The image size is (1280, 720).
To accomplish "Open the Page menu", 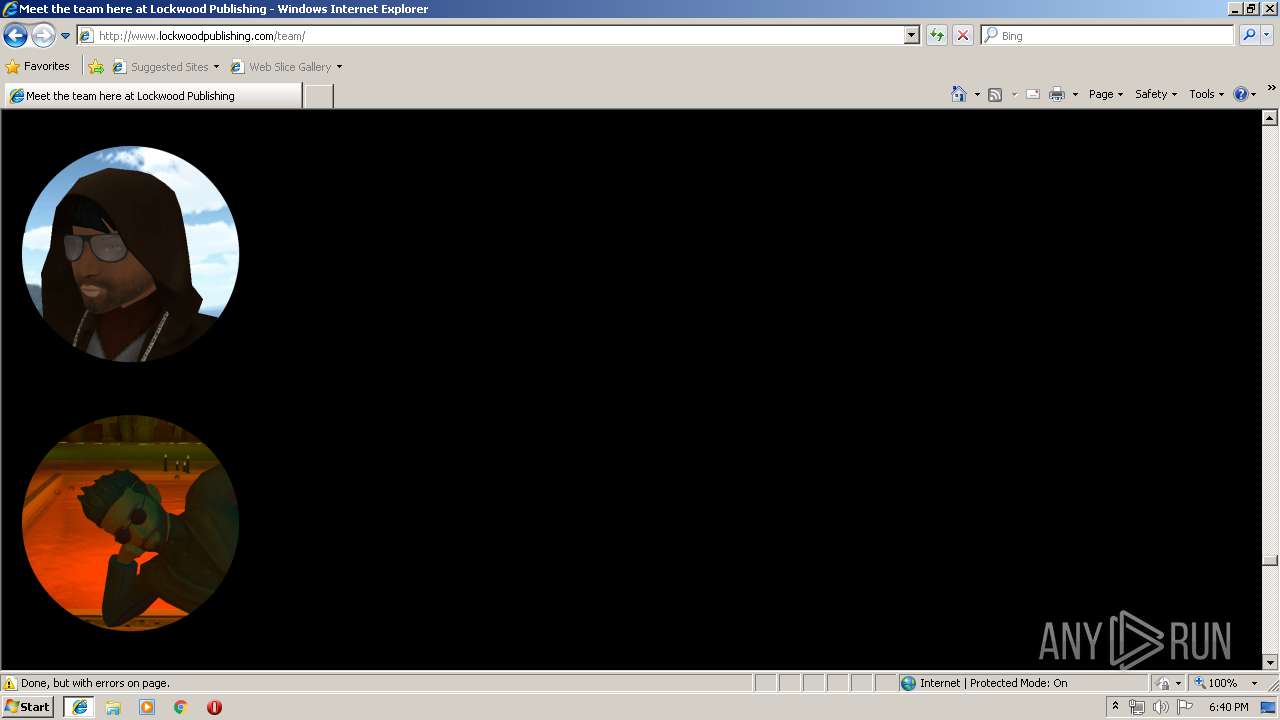I will pyautogui.click(x=1106, y=94).
